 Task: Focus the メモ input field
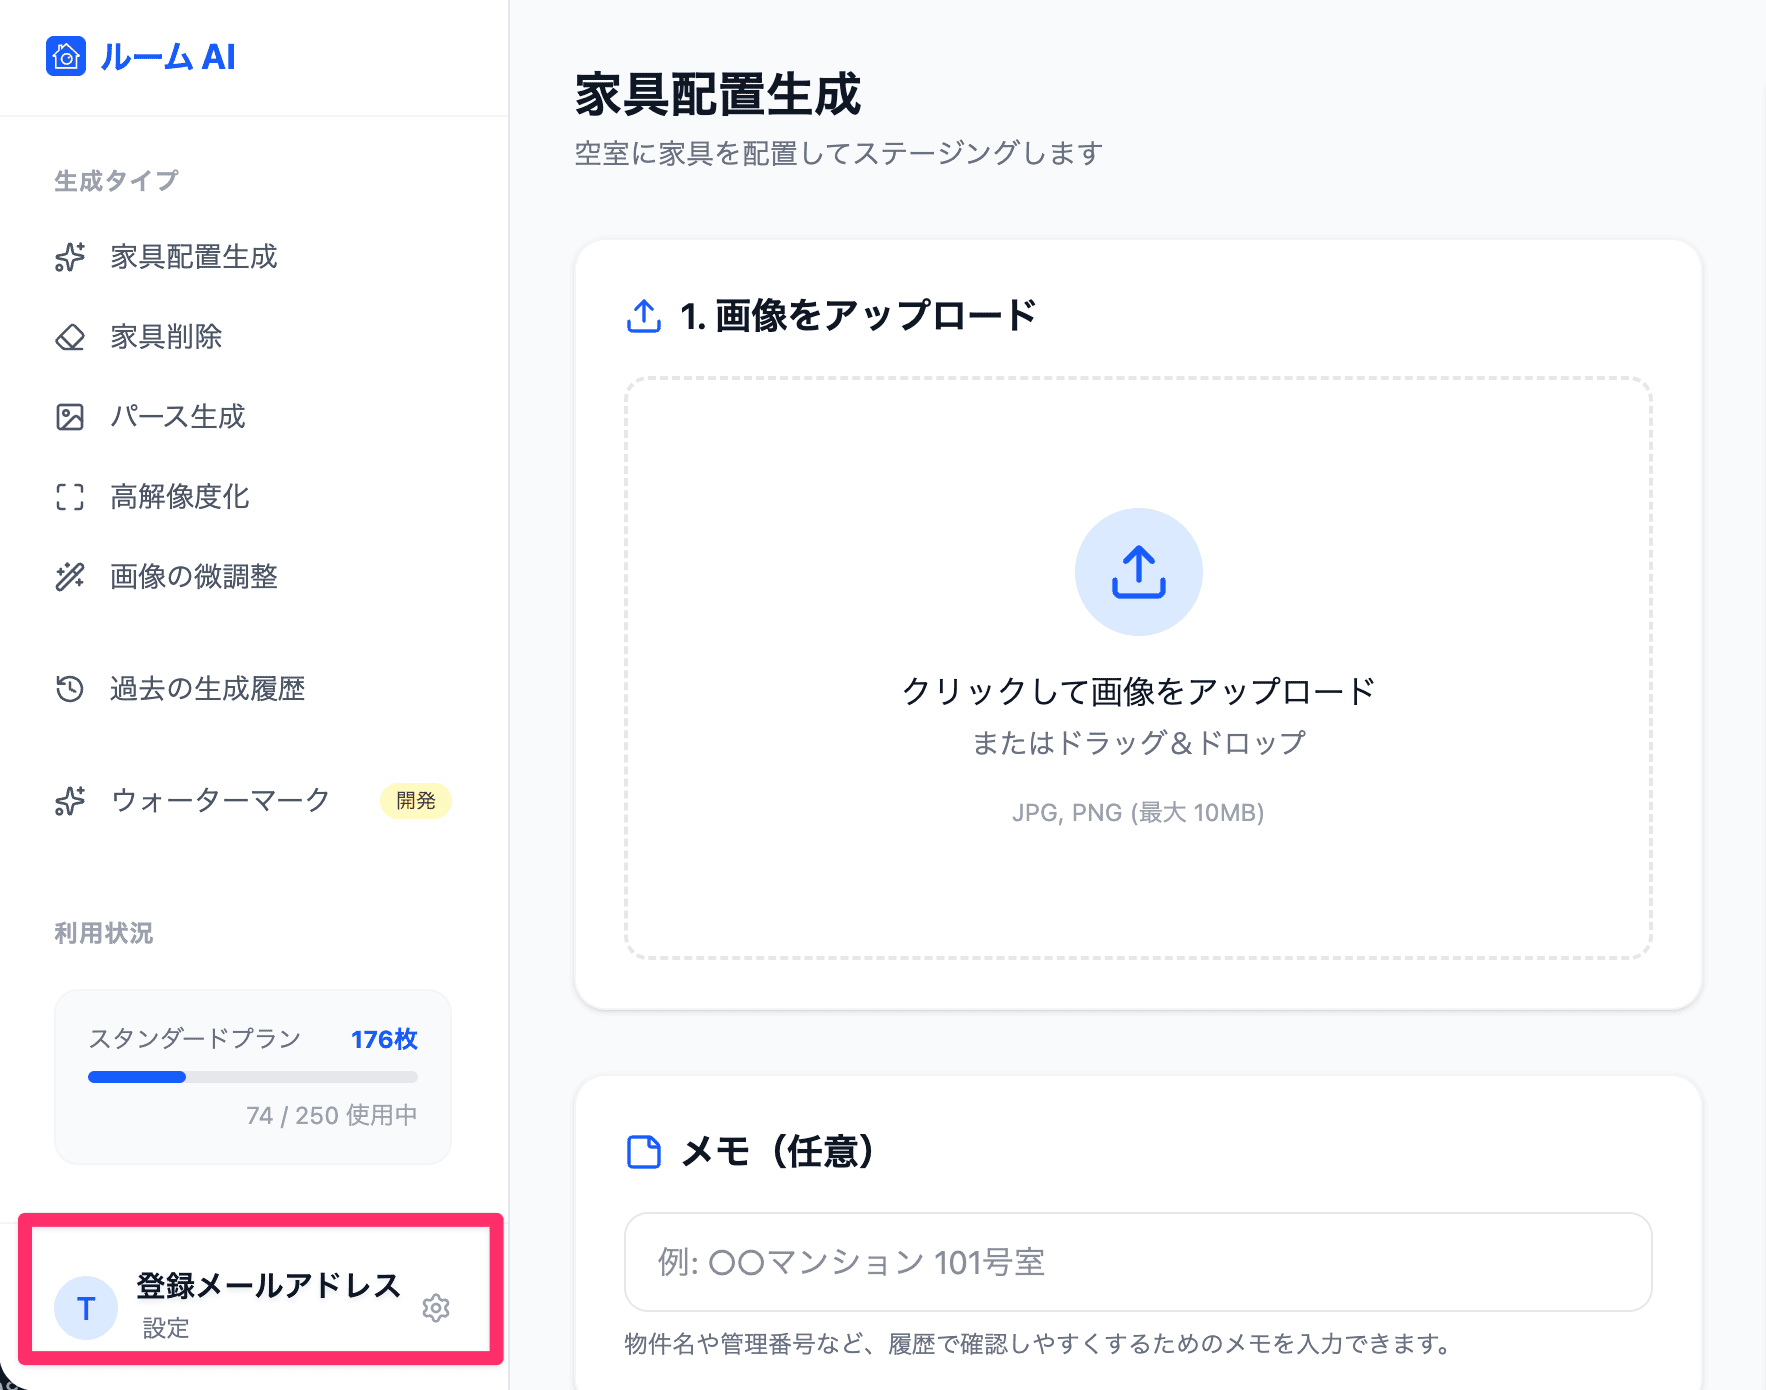coord(1138,1262)
